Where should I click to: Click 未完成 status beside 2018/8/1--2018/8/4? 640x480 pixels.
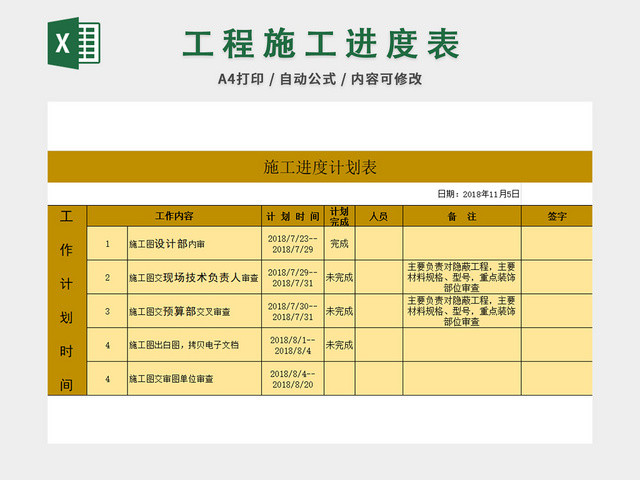(x=340, y=345)
